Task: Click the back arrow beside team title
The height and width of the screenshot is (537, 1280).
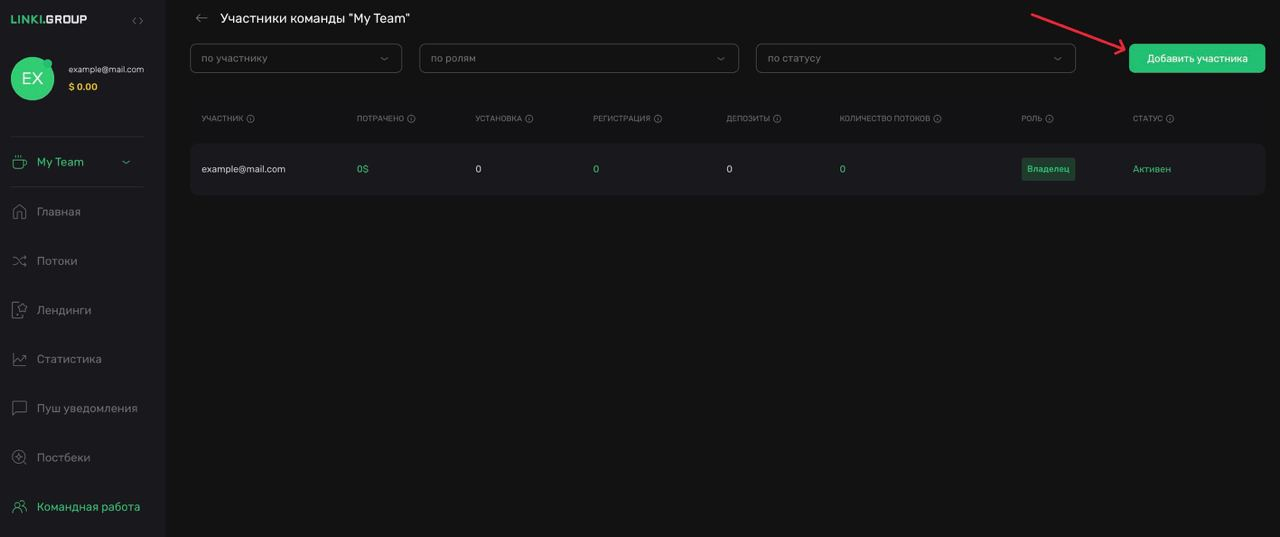Action: tap(202, 18)
